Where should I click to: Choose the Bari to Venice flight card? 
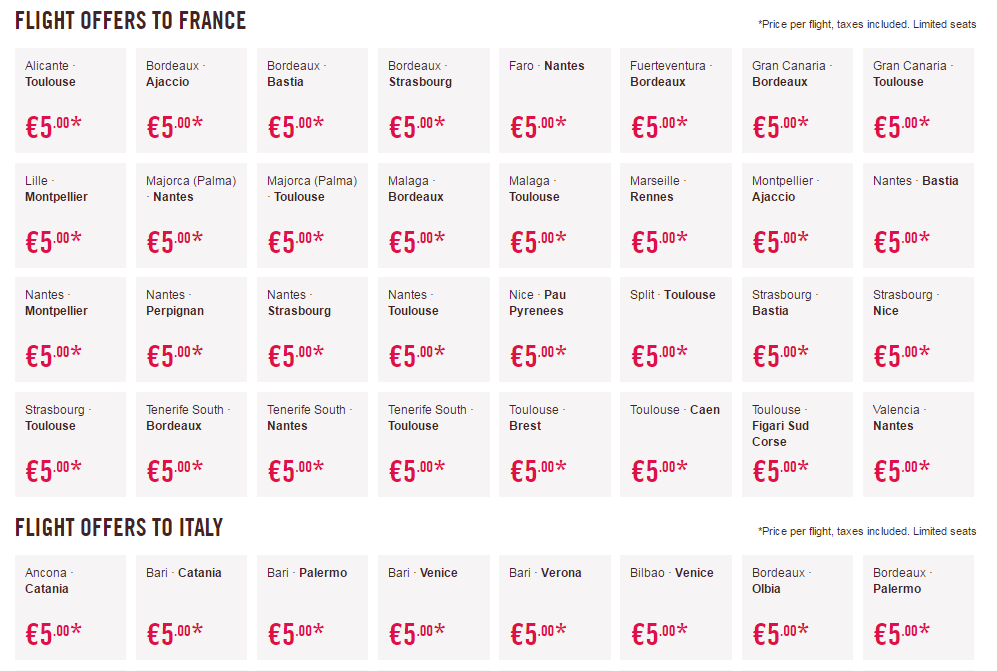coord(434,607)
